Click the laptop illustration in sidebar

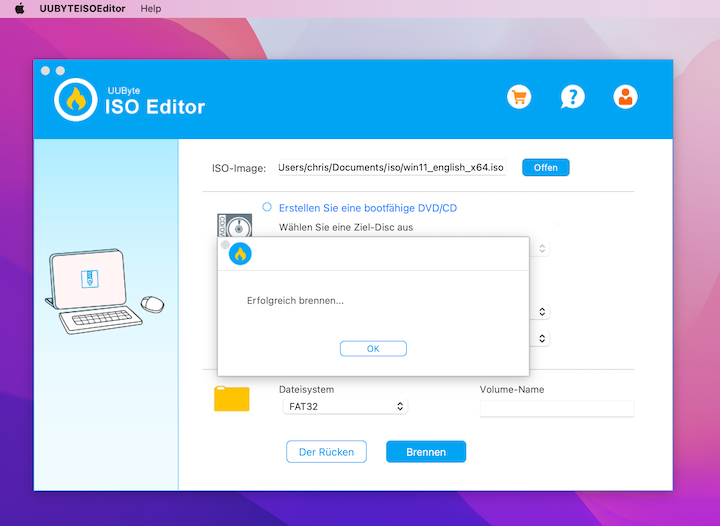point(104,292)
